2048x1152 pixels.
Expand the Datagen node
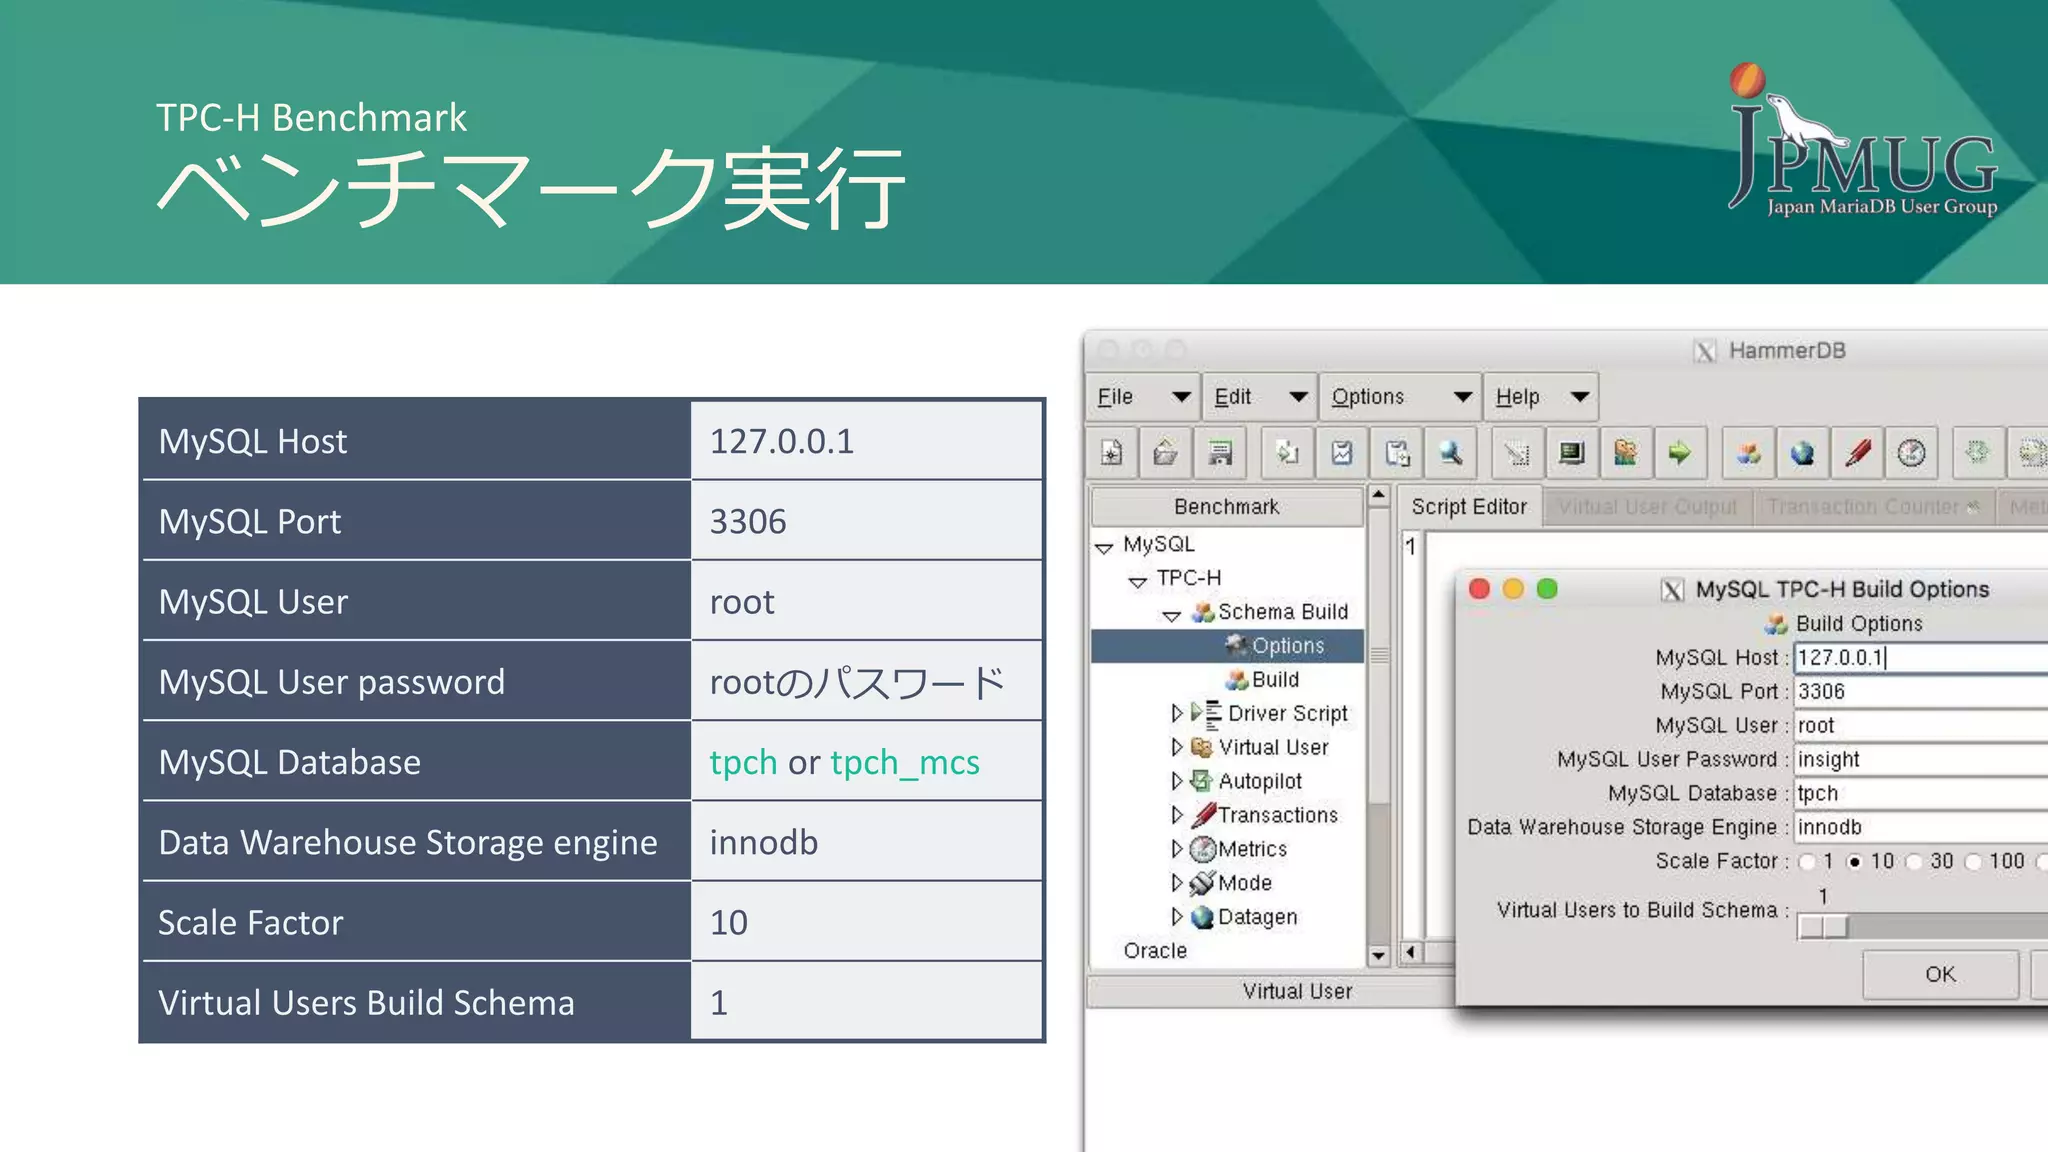tap(1177, 917)
